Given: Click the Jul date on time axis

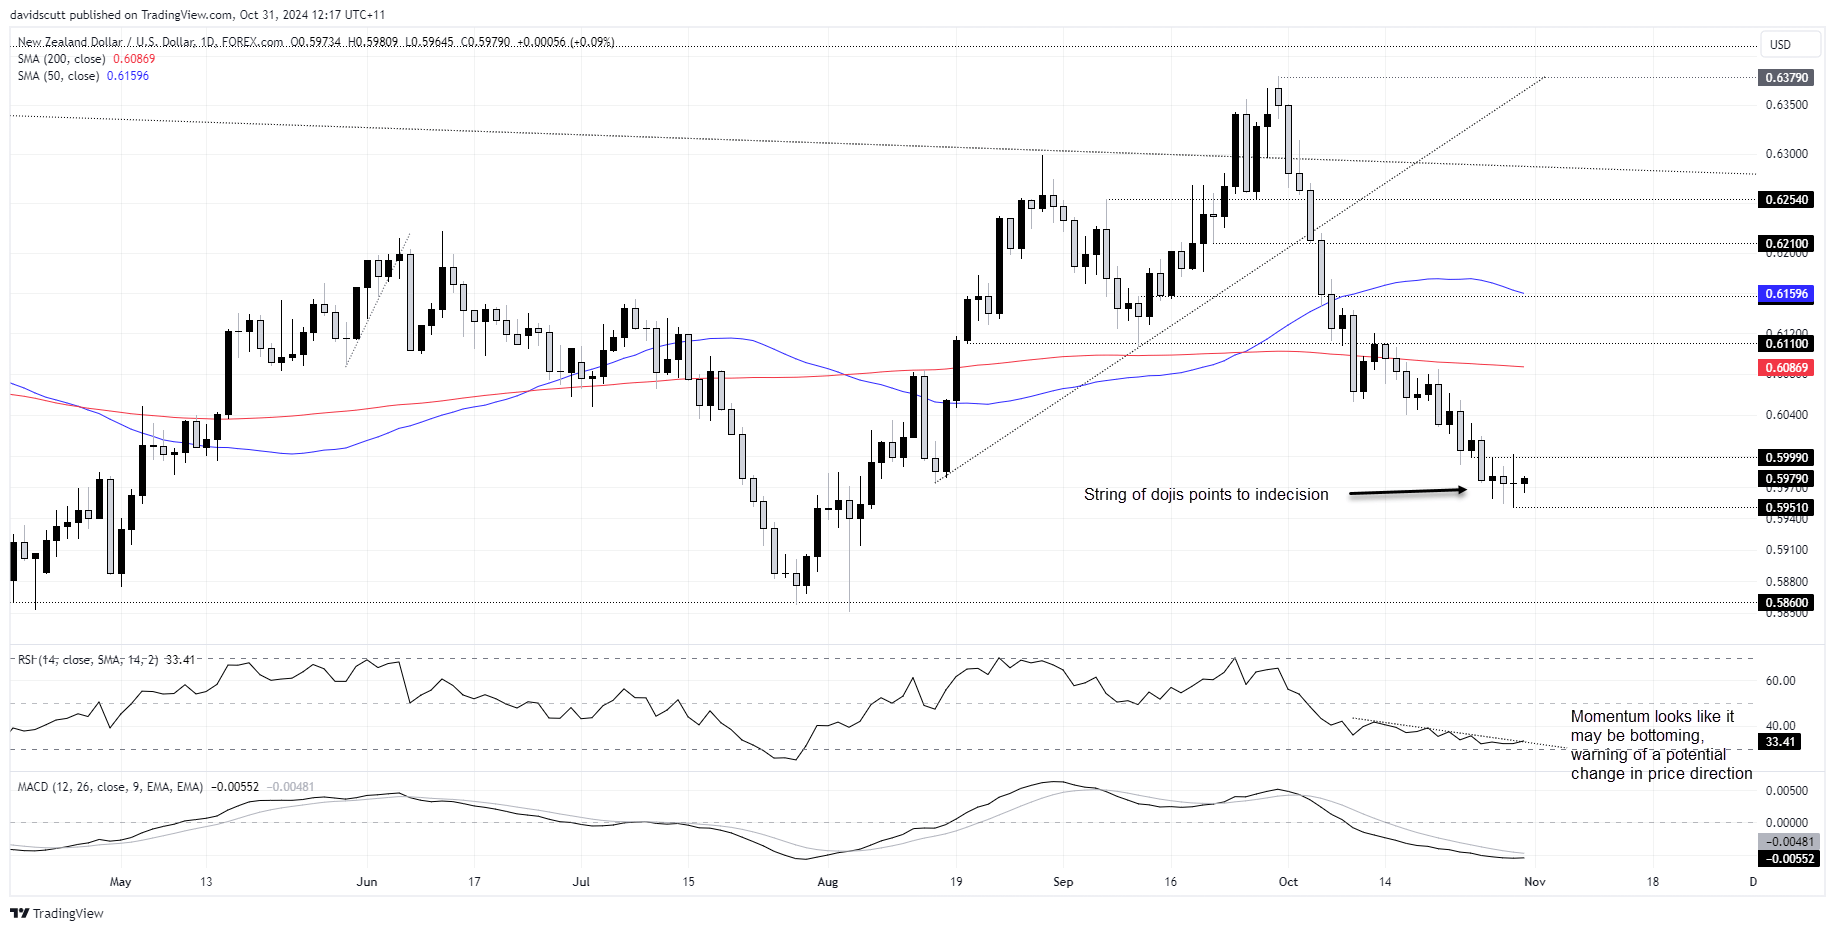Looking at the screenshot, I should click(x=581, y=882).
